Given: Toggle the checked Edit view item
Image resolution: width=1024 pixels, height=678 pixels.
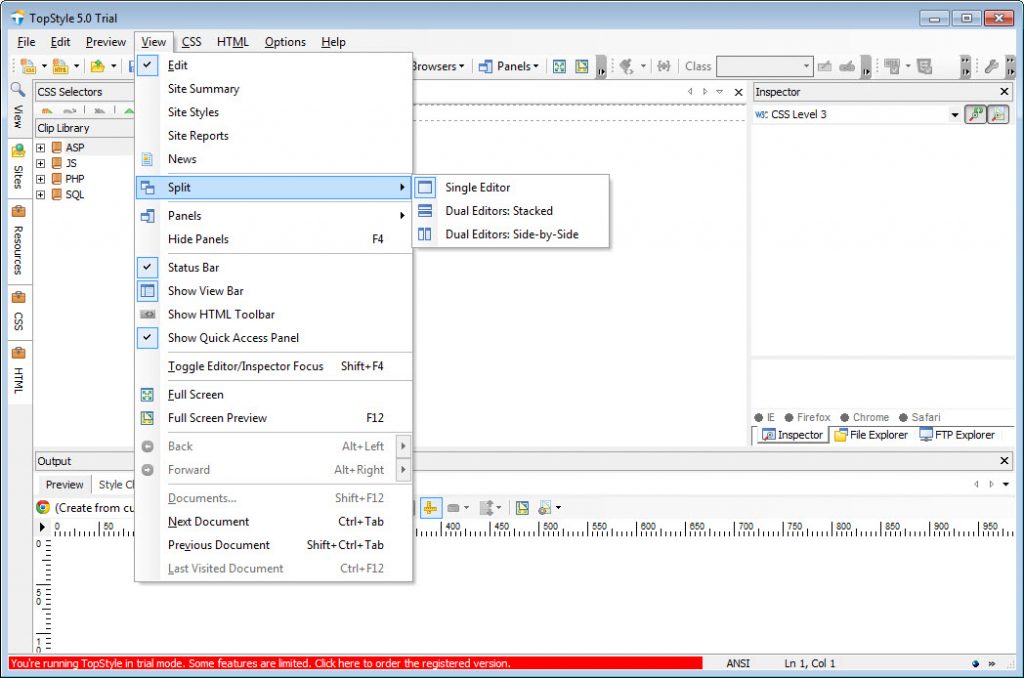Looking at the screenshot, I should coord(148,65).
